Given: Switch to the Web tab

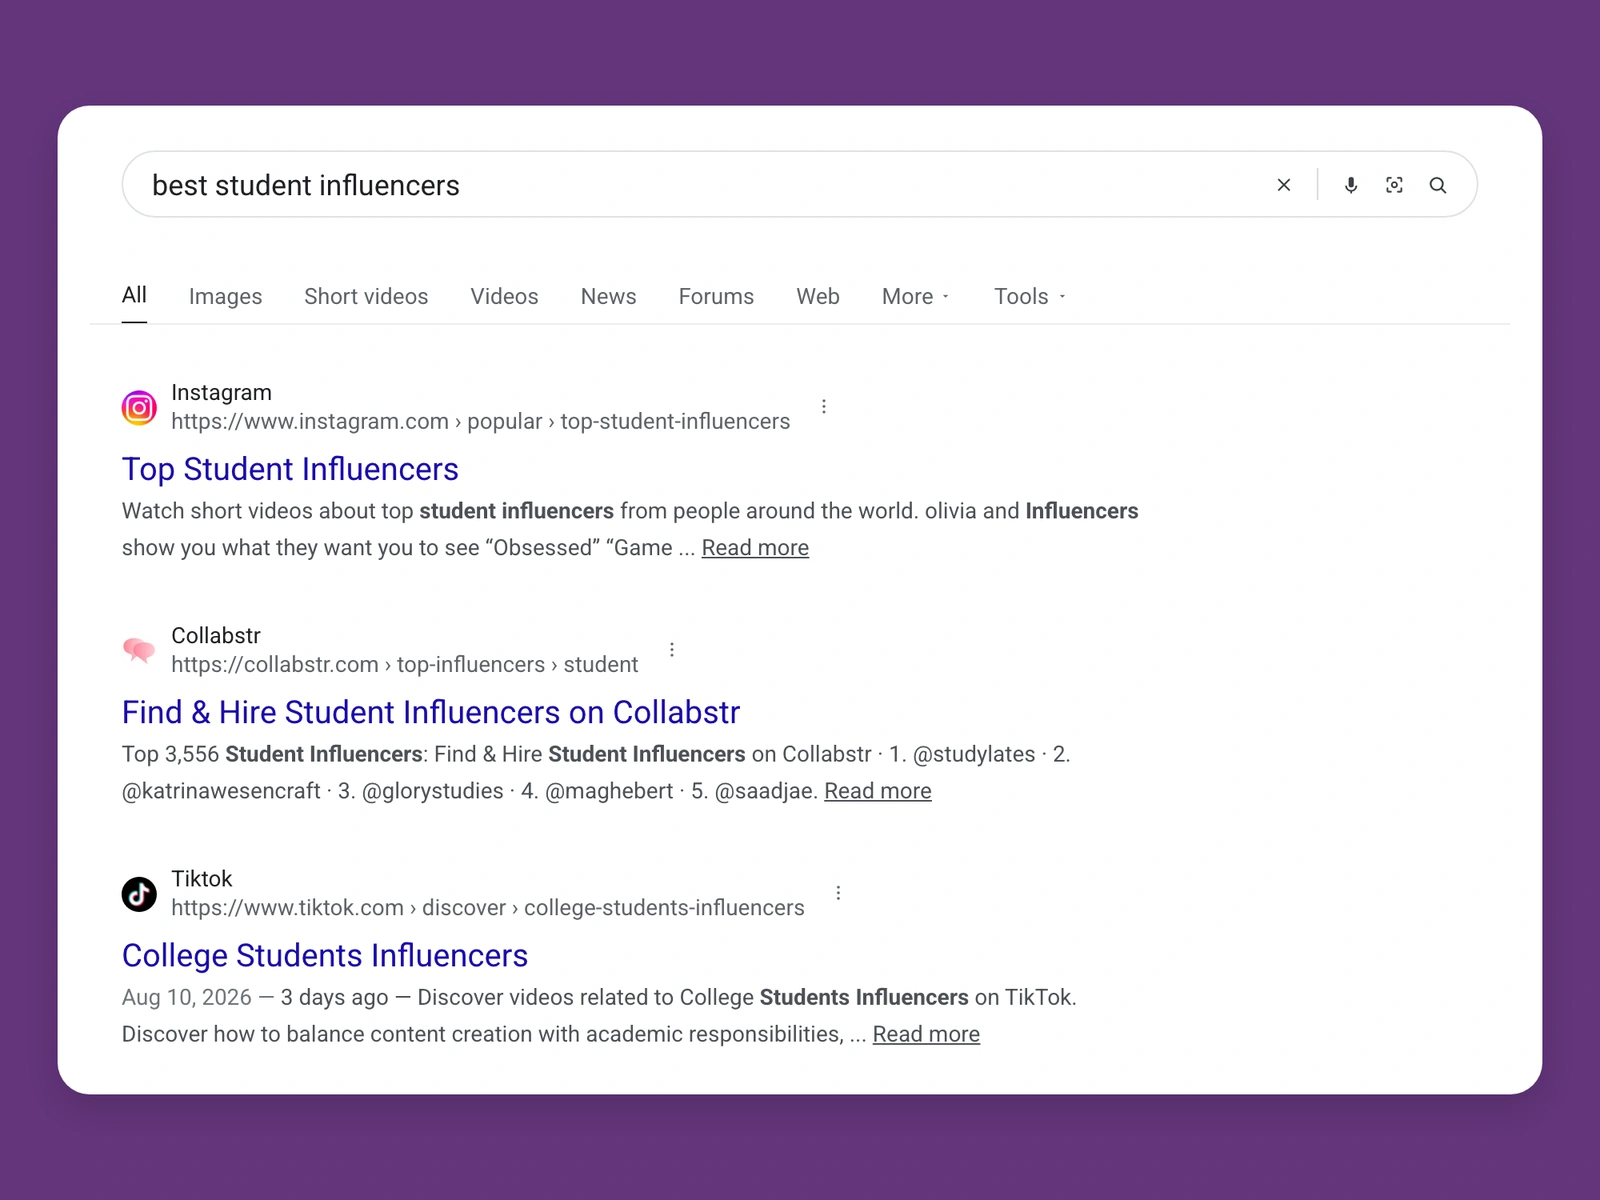Looking at the screenshot, I should click(x=818, y=296).
